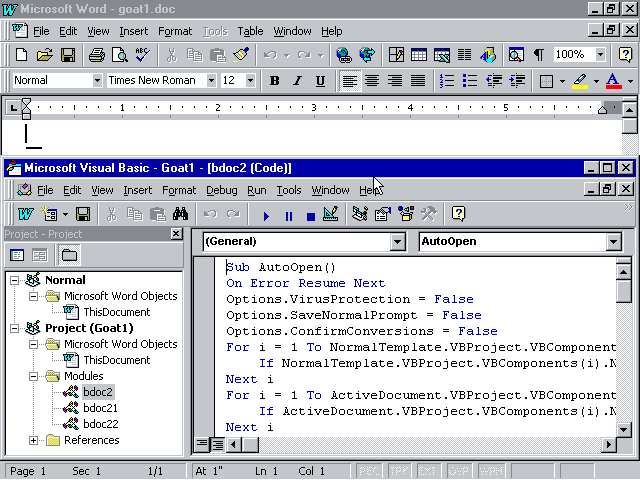Toggle Show/Hide paragraph marks
640x480 pixels.
pos(539,55)
